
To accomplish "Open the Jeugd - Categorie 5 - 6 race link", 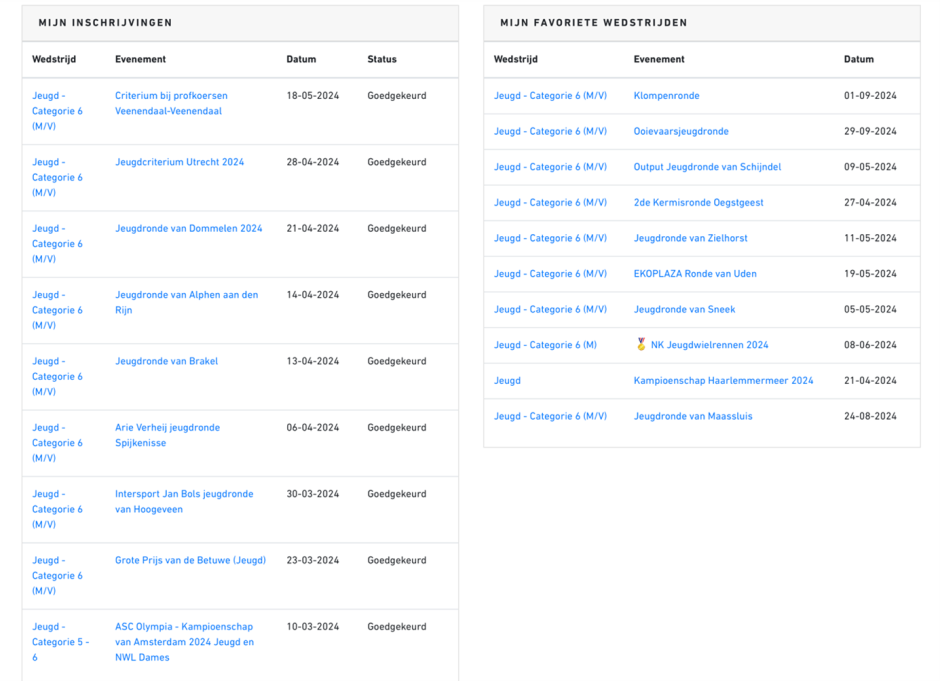I will [x=60, y=642].
